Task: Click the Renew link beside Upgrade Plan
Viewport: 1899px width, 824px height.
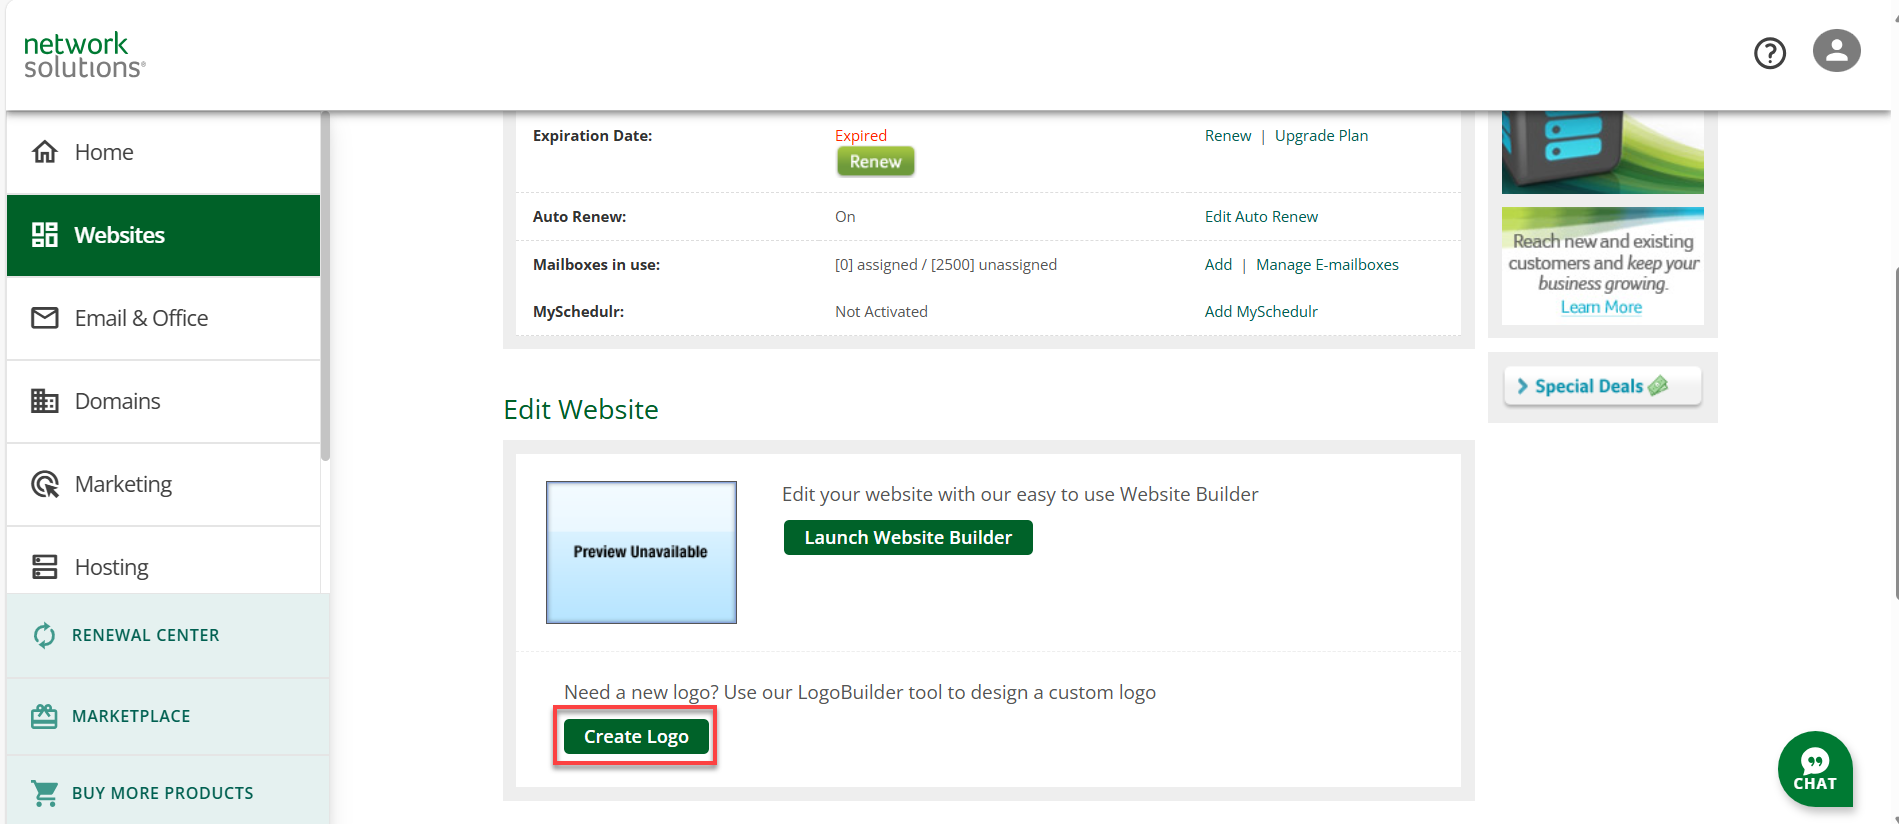Action: tap(1228, 136)
